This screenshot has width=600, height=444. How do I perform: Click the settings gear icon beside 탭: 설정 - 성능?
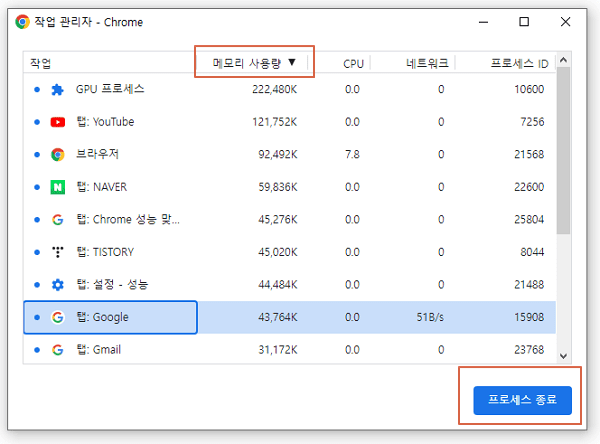click(x=57, y=285)
